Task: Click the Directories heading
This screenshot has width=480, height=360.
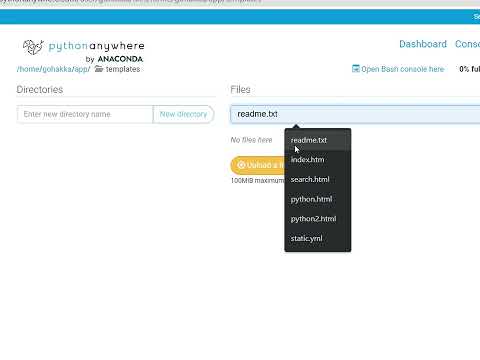Action: tap(40, 89)
